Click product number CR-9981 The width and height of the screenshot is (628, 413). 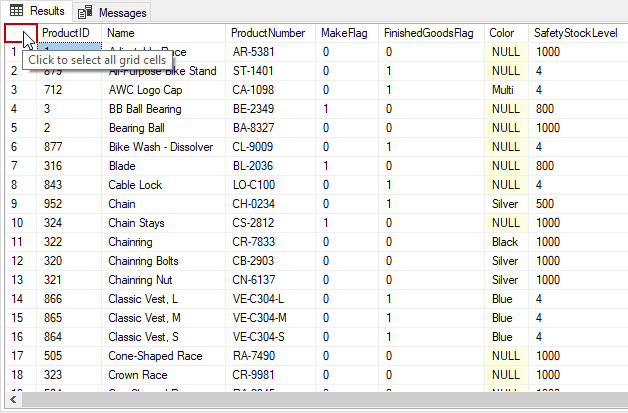(271, 375)
